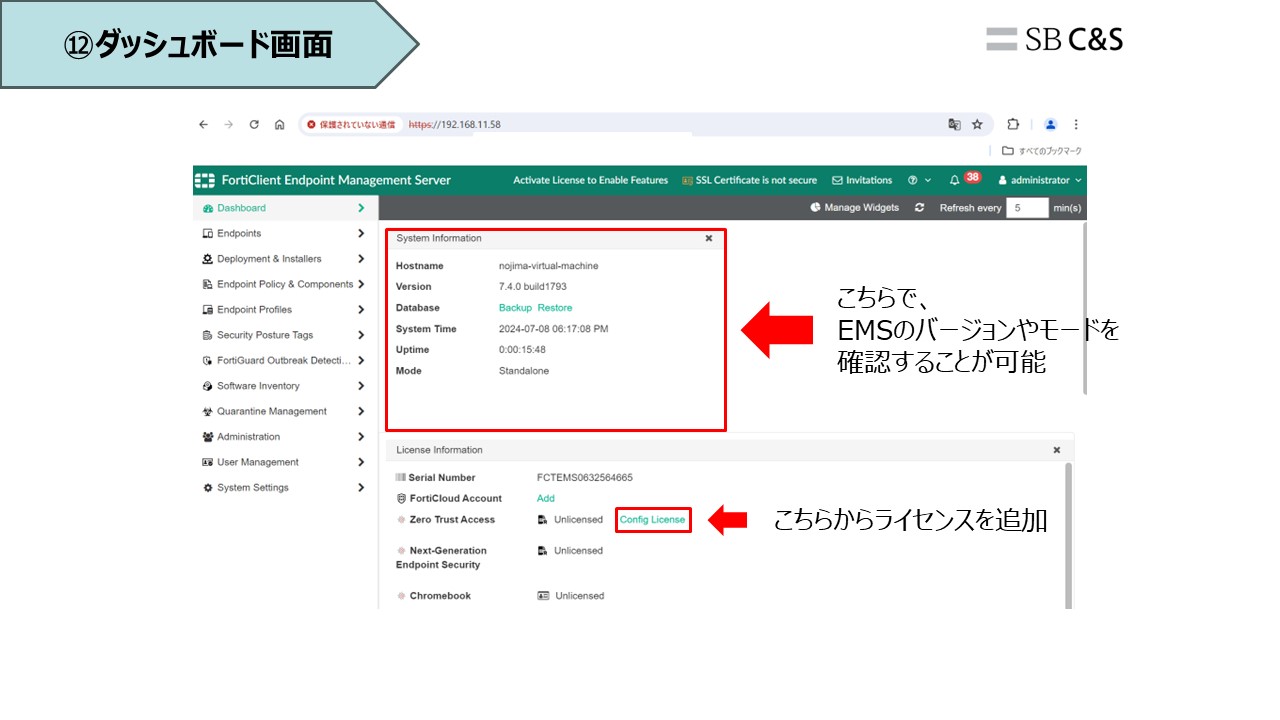Viewport: 1280px width, 720px height.
Task: Expand the Deployment & Installers chevron
Action: pyautogui.click(x=361, y=259)
